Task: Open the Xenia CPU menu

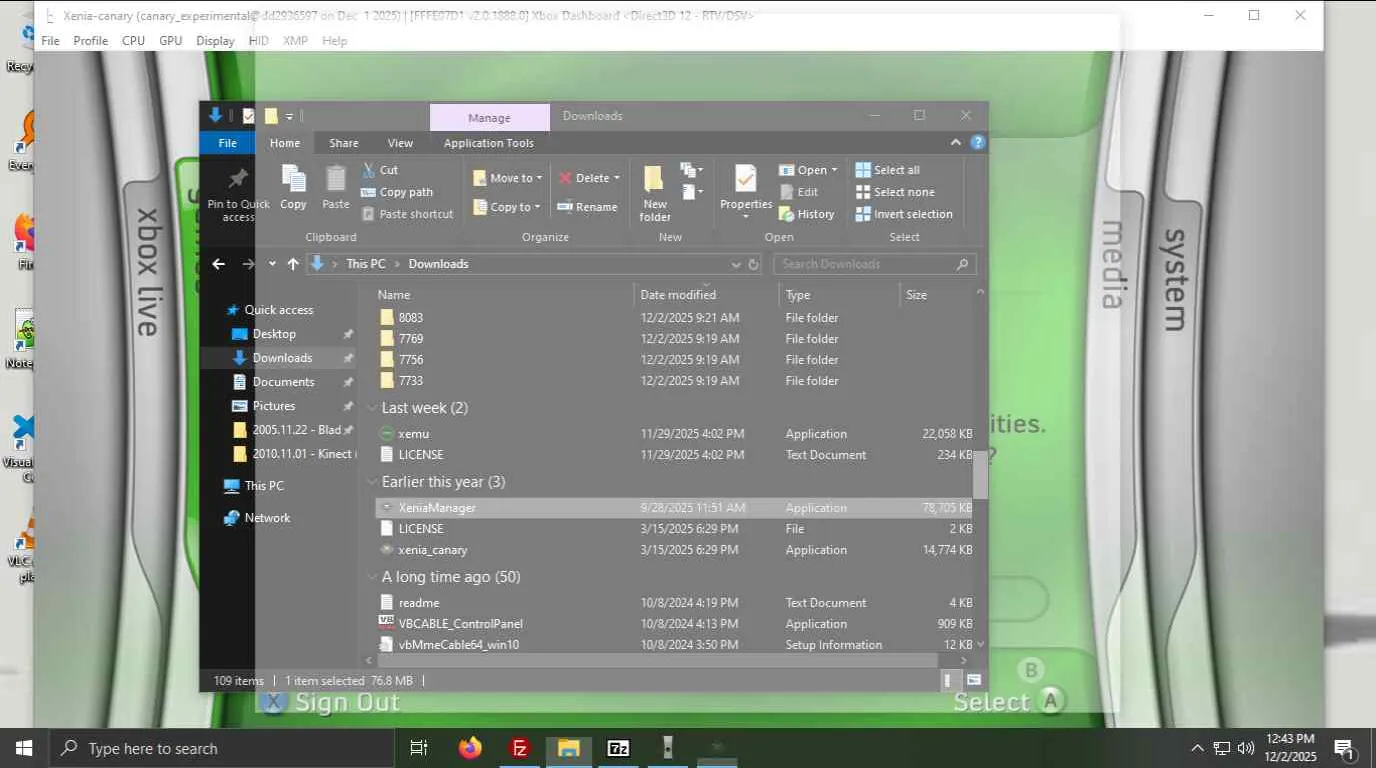Action: click(133, 41)
